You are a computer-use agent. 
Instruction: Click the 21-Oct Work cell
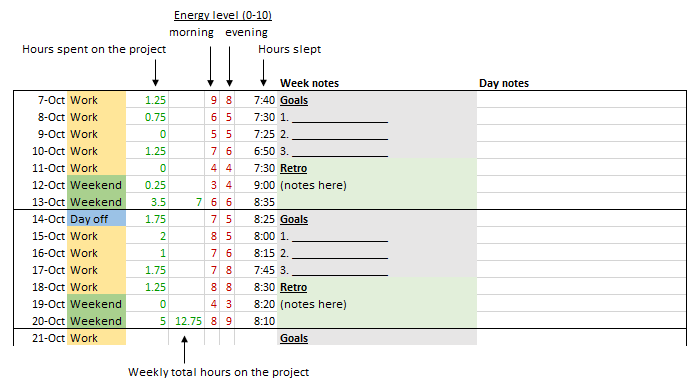[x=96, y=338]
